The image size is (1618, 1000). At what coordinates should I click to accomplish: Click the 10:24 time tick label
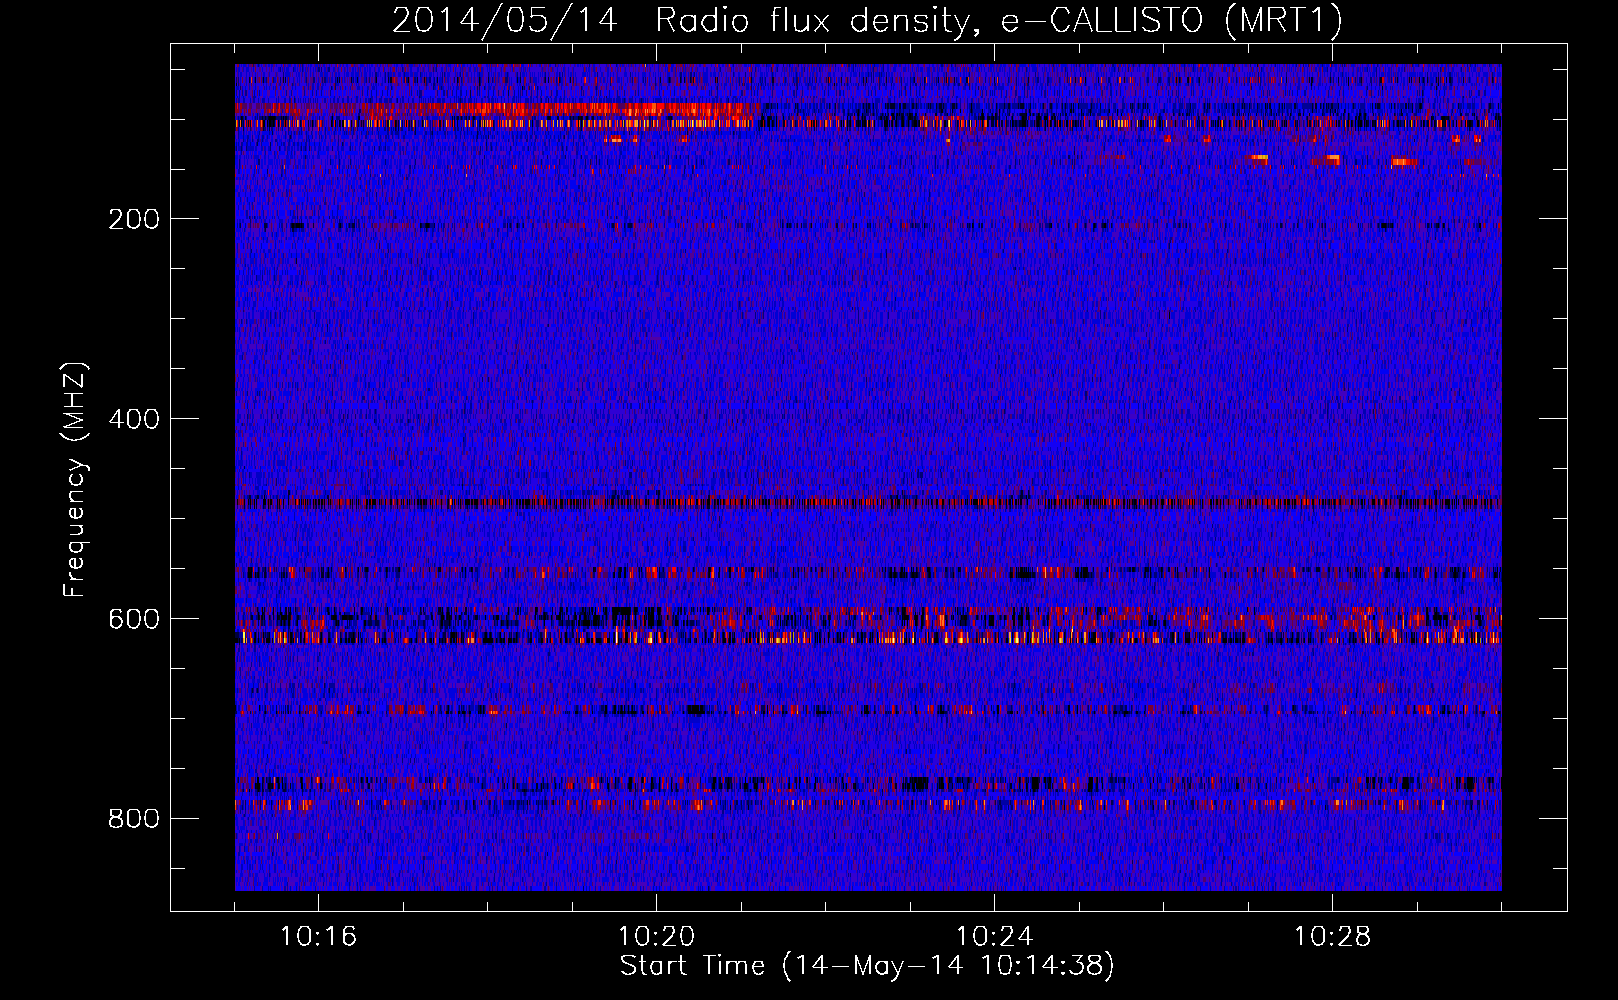pyautogui.click(x=994, y=937)
